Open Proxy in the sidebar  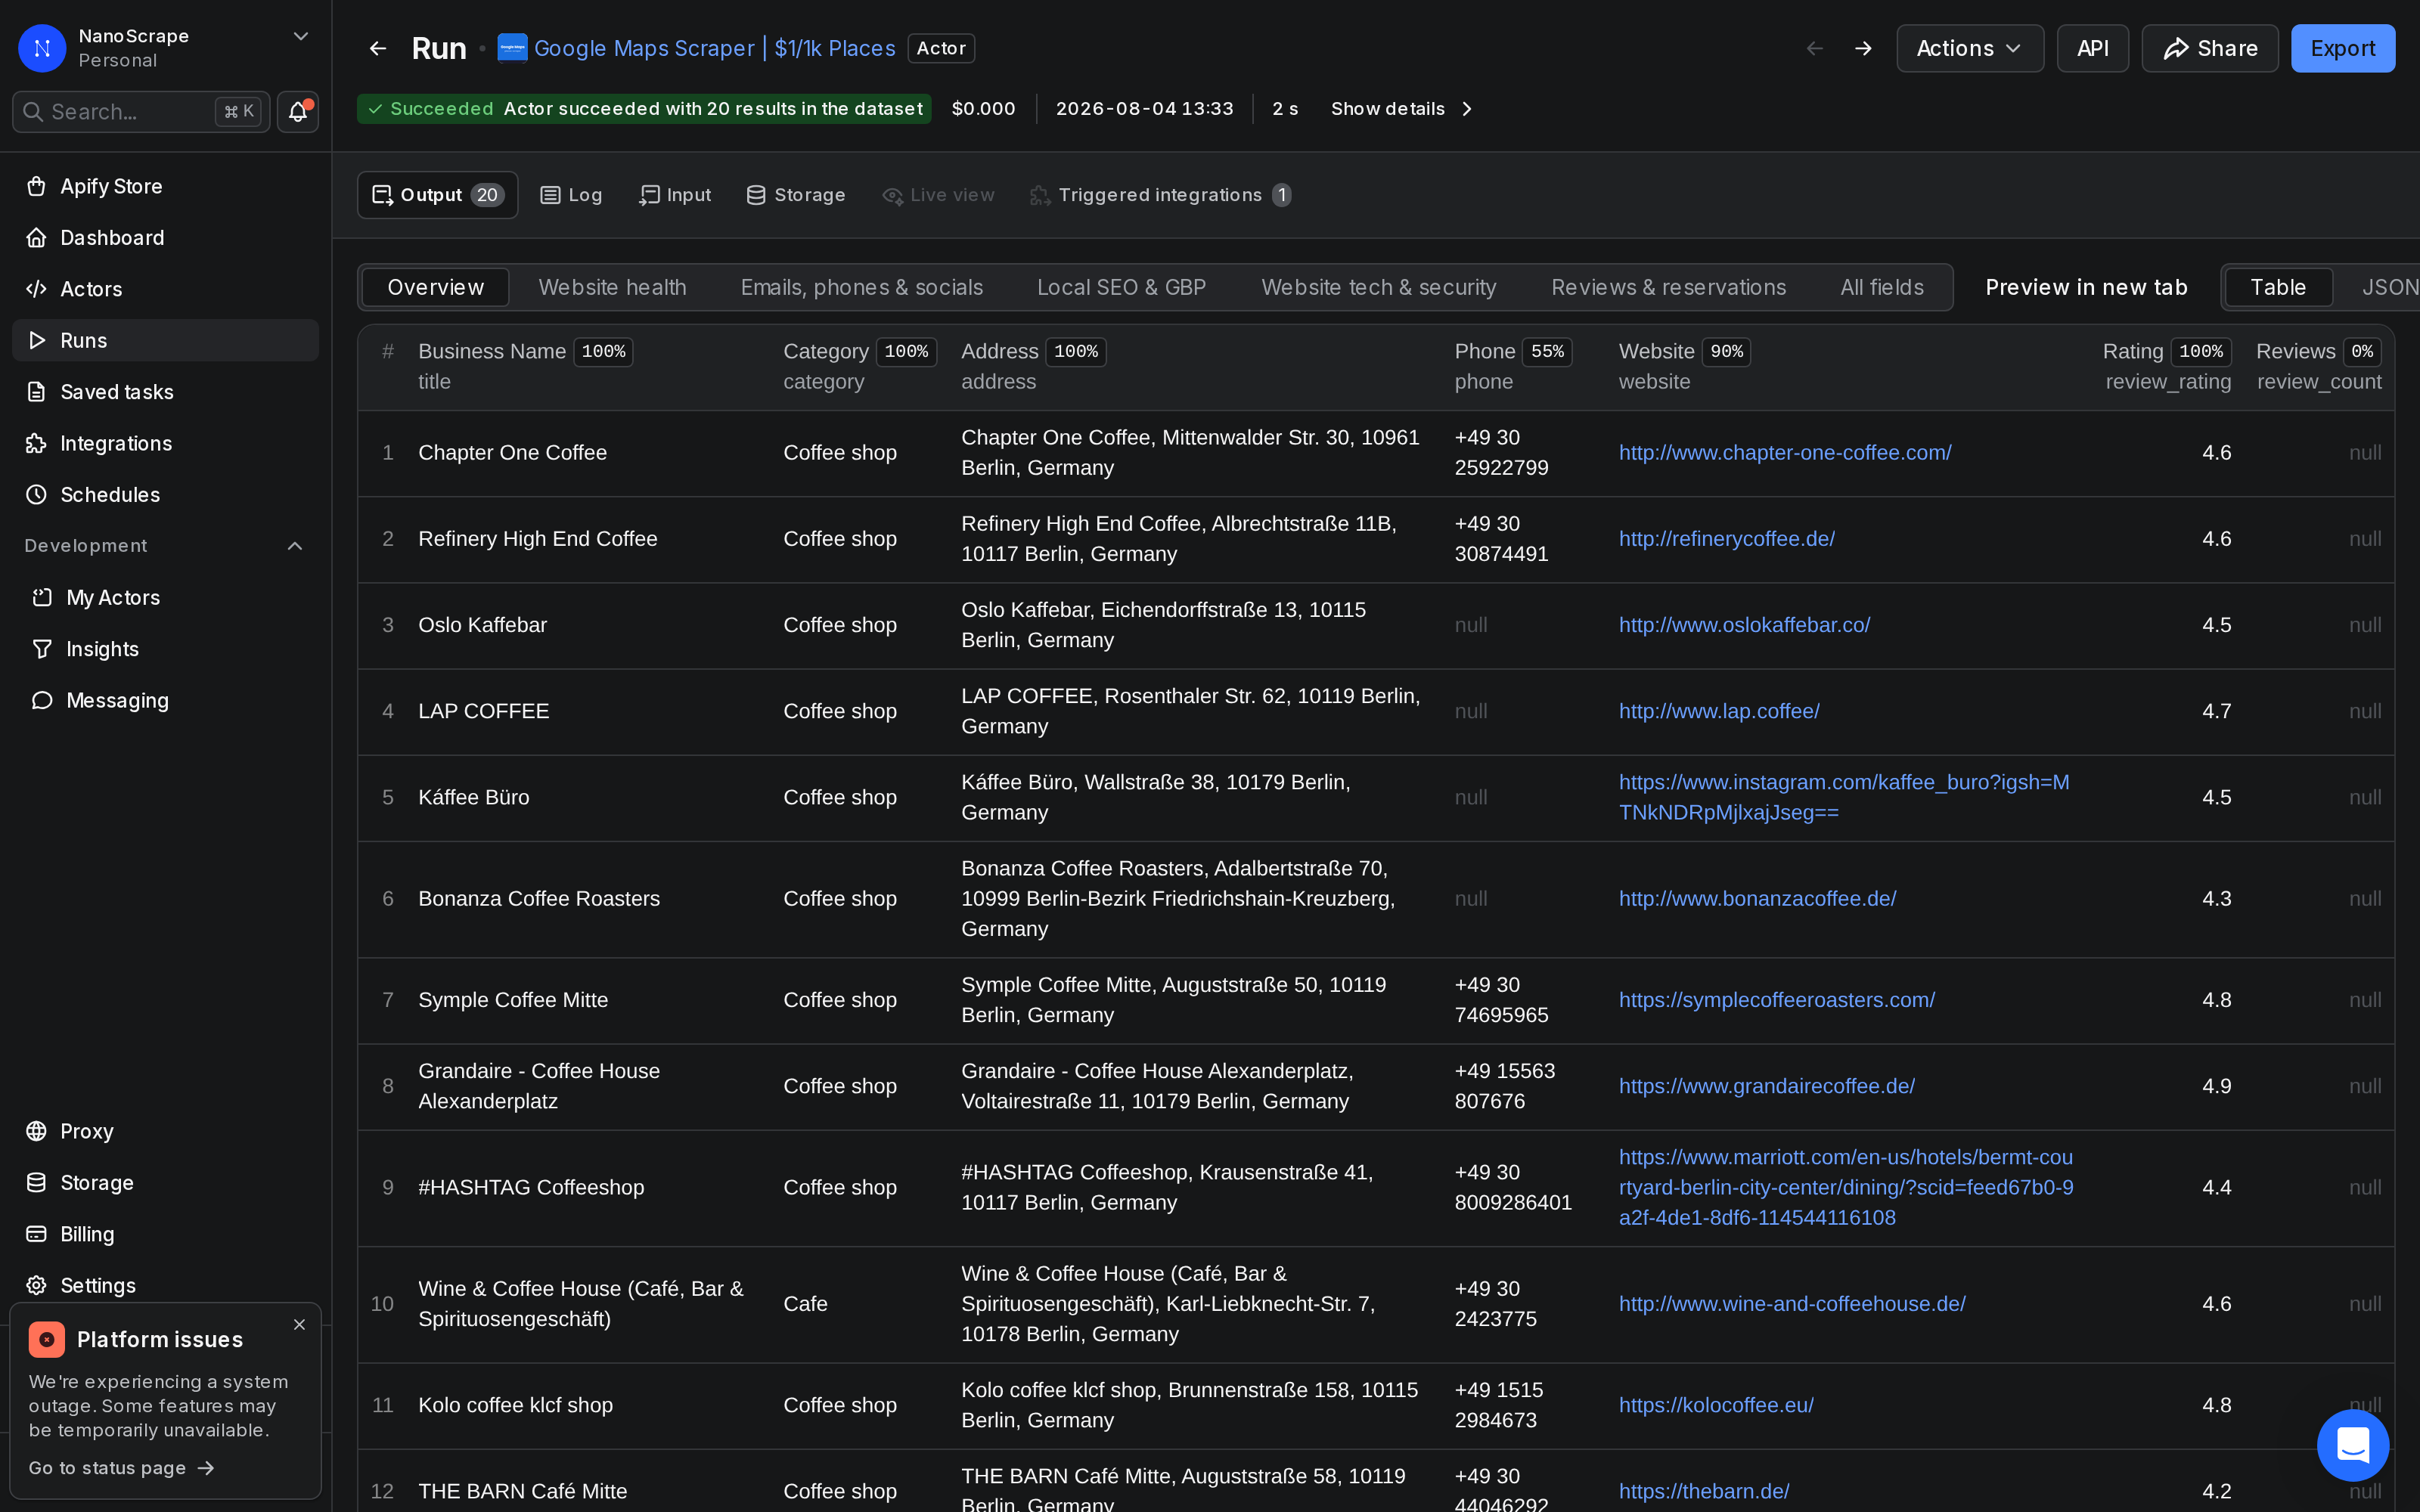click(165, 1131)
